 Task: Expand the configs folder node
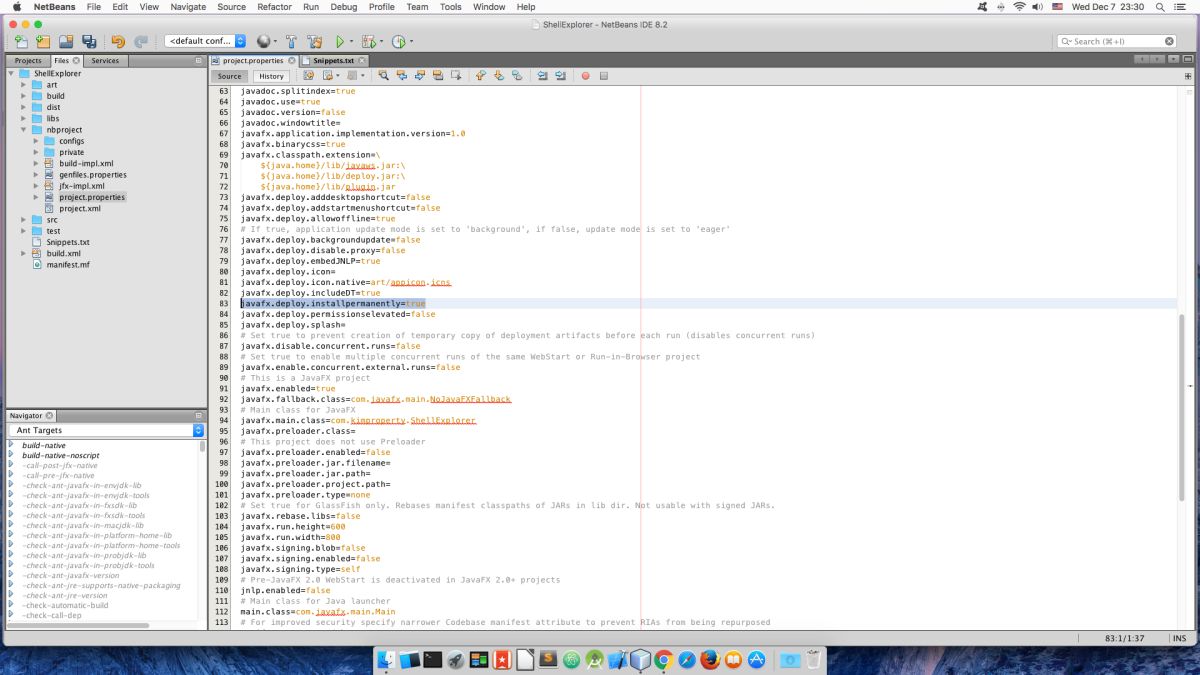pyautogui.click(x=36, y=141)
